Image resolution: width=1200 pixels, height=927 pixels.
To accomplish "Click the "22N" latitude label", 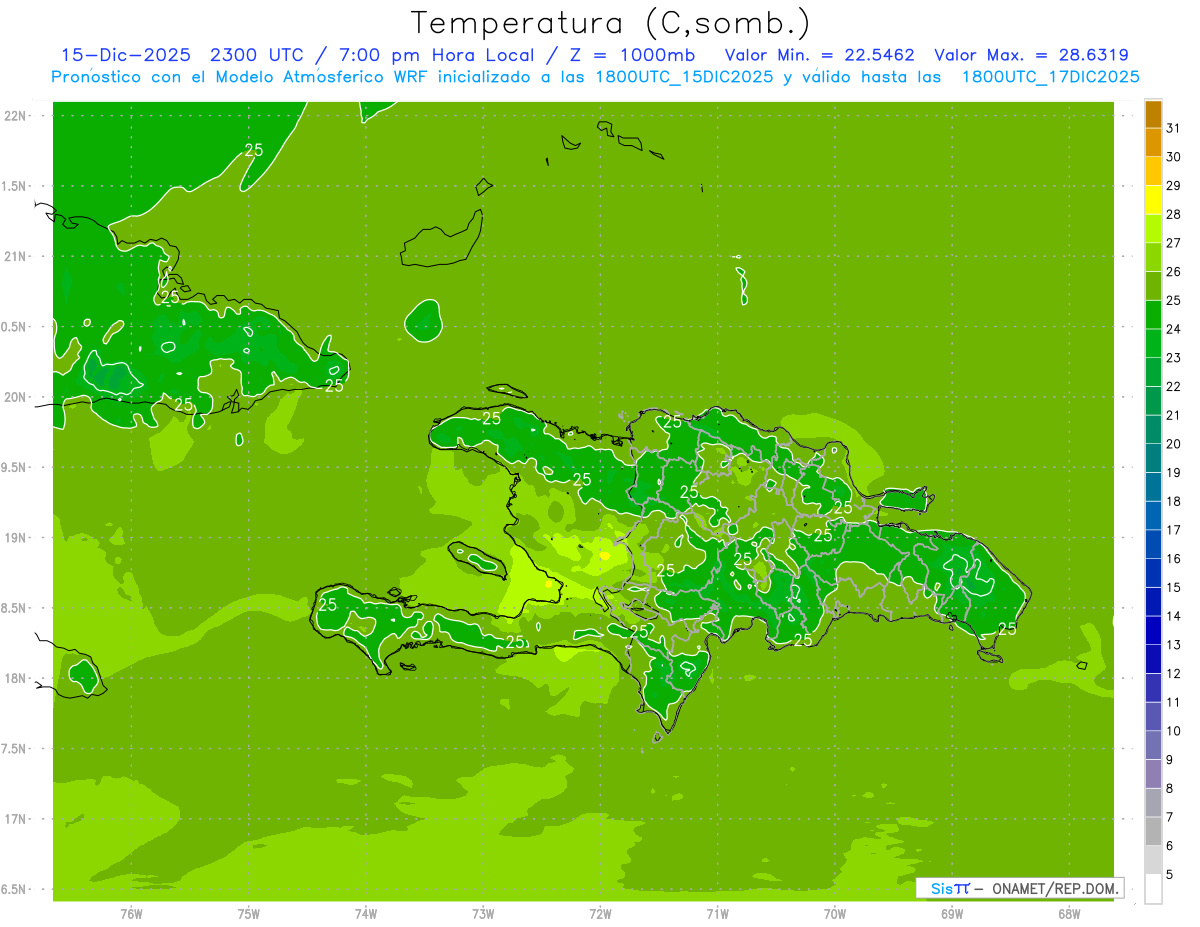I will [15, 115].
